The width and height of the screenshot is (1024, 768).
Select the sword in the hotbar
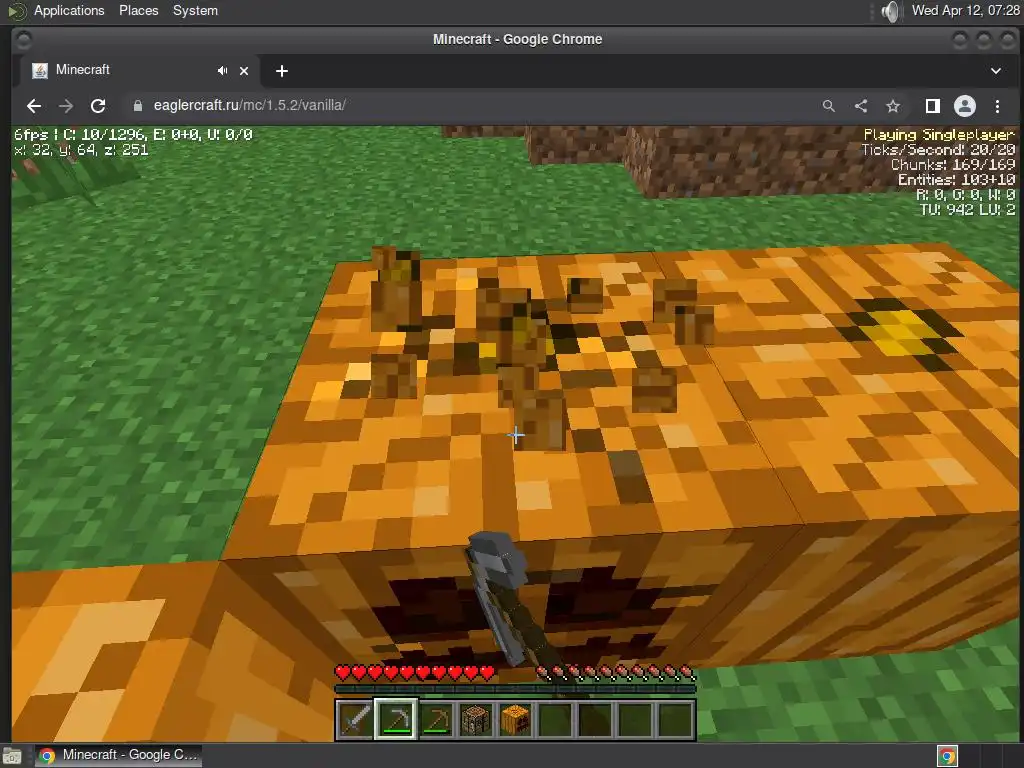point(355,720)
